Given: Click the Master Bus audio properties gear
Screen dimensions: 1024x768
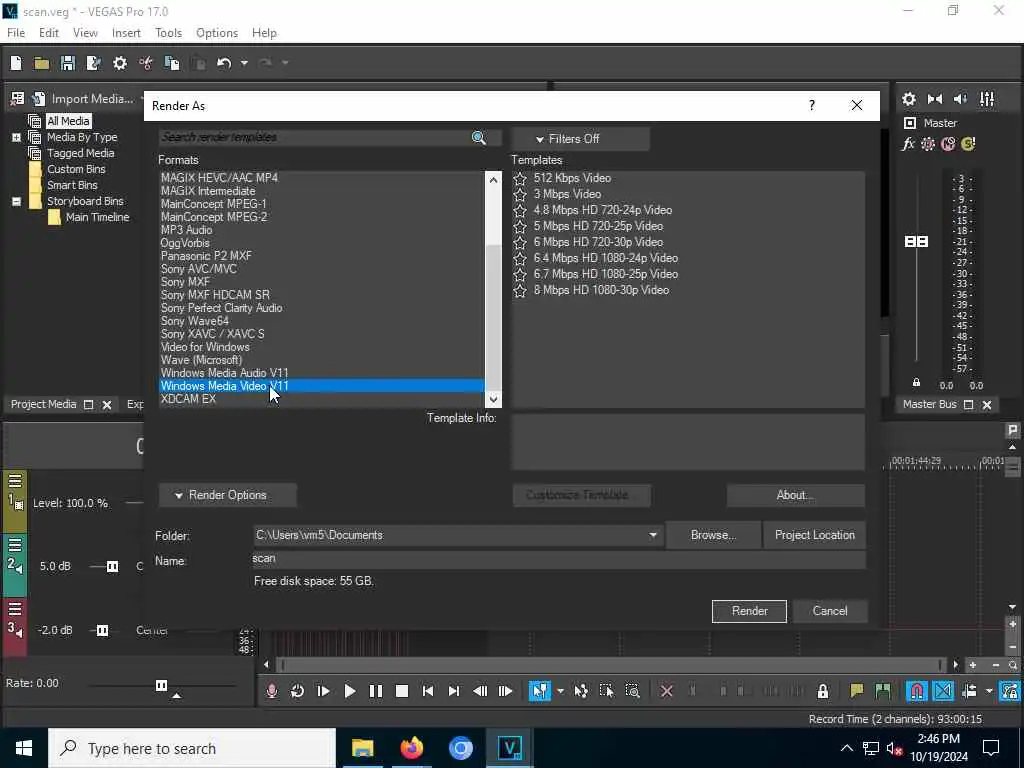Looking at the screenshot, I should tap(908, 99).
